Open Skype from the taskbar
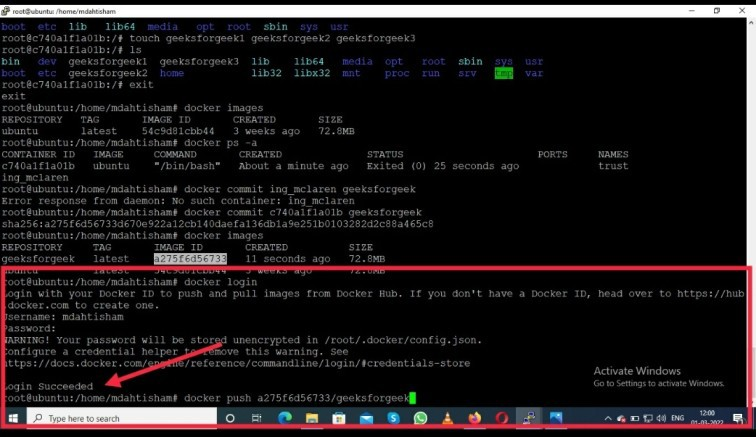Screen dimensions: 756x437 coord(393,418)
